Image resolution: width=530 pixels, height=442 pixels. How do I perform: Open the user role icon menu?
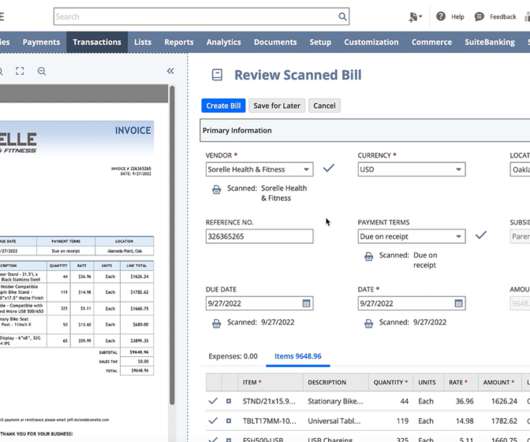pos(415,17)
